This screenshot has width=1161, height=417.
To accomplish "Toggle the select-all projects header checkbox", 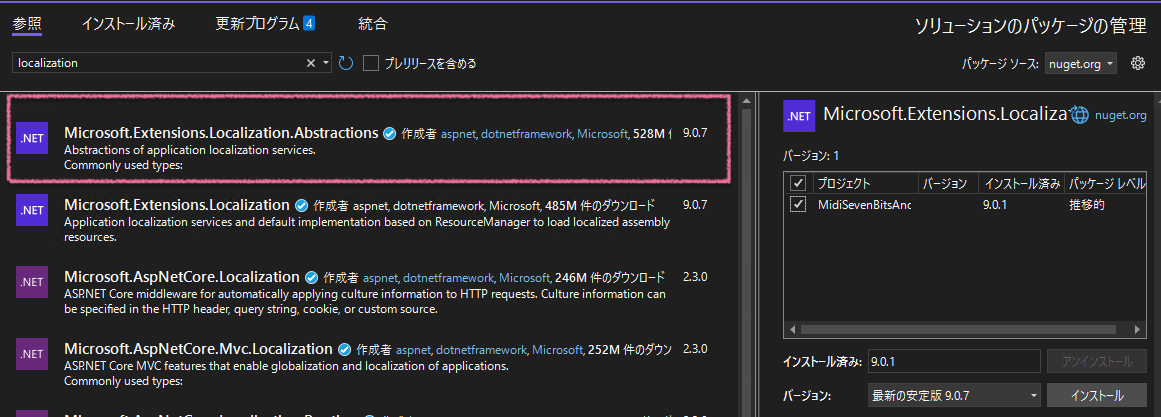I will tap(798, 182).
